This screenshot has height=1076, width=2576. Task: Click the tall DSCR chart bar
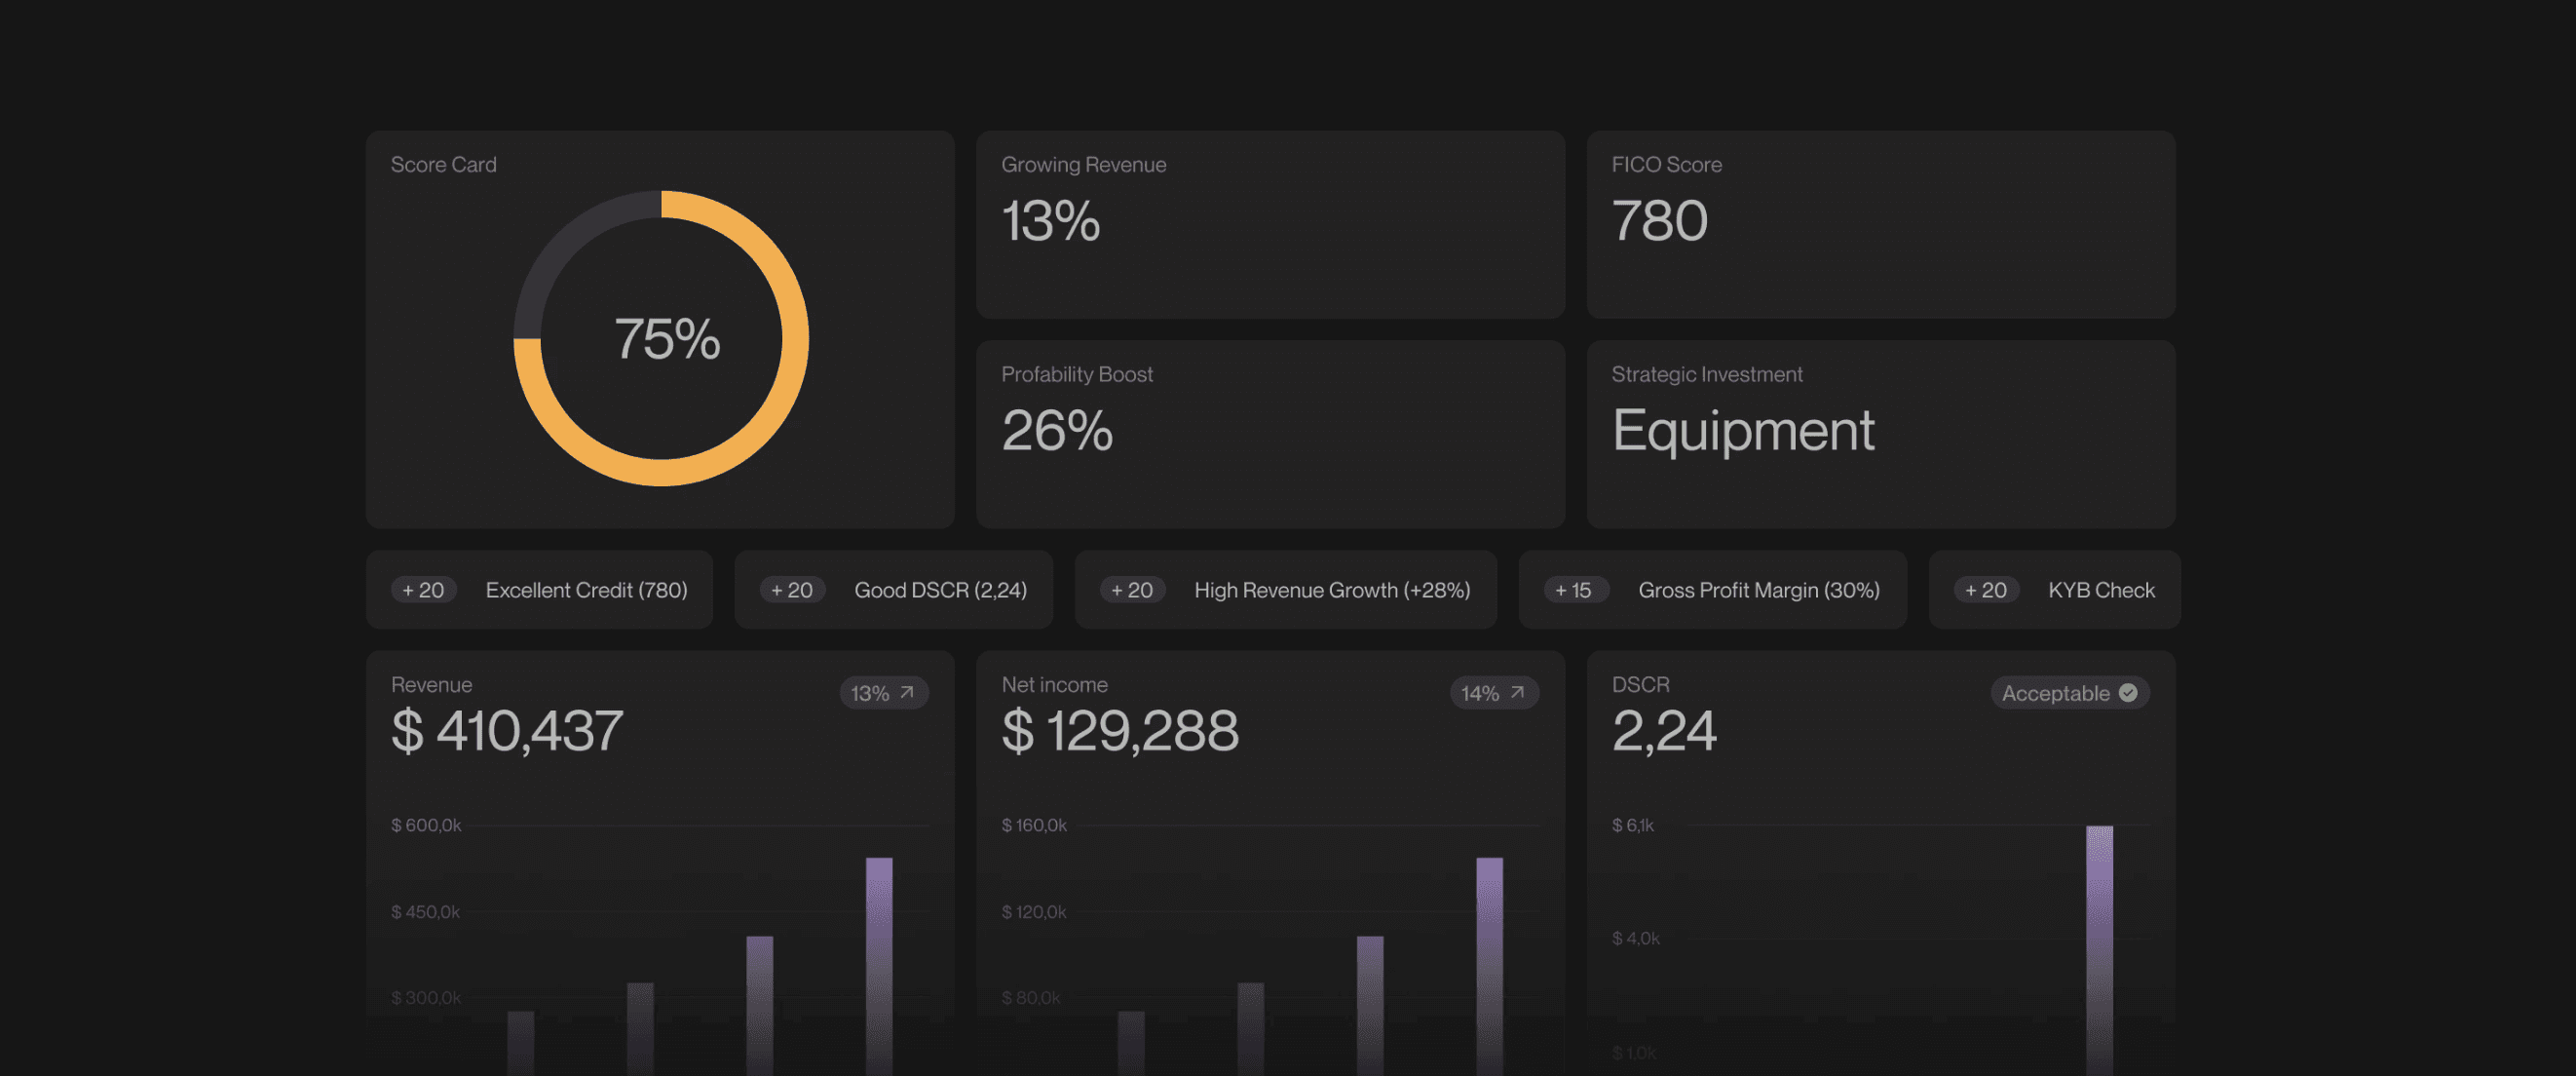coord(2099,940)
